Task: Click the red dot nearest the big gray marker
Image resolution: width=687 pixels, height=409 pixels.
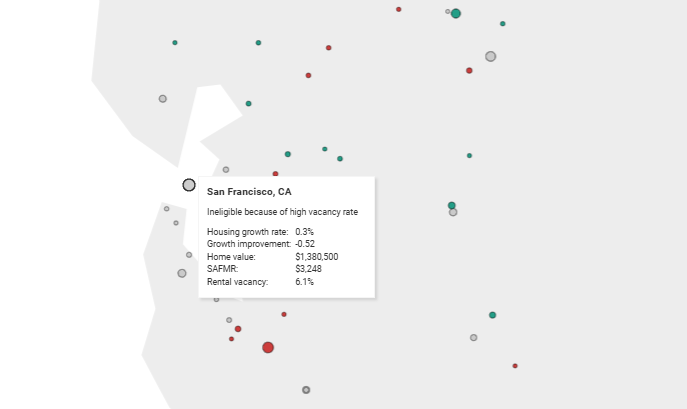Action: [469, 71]
